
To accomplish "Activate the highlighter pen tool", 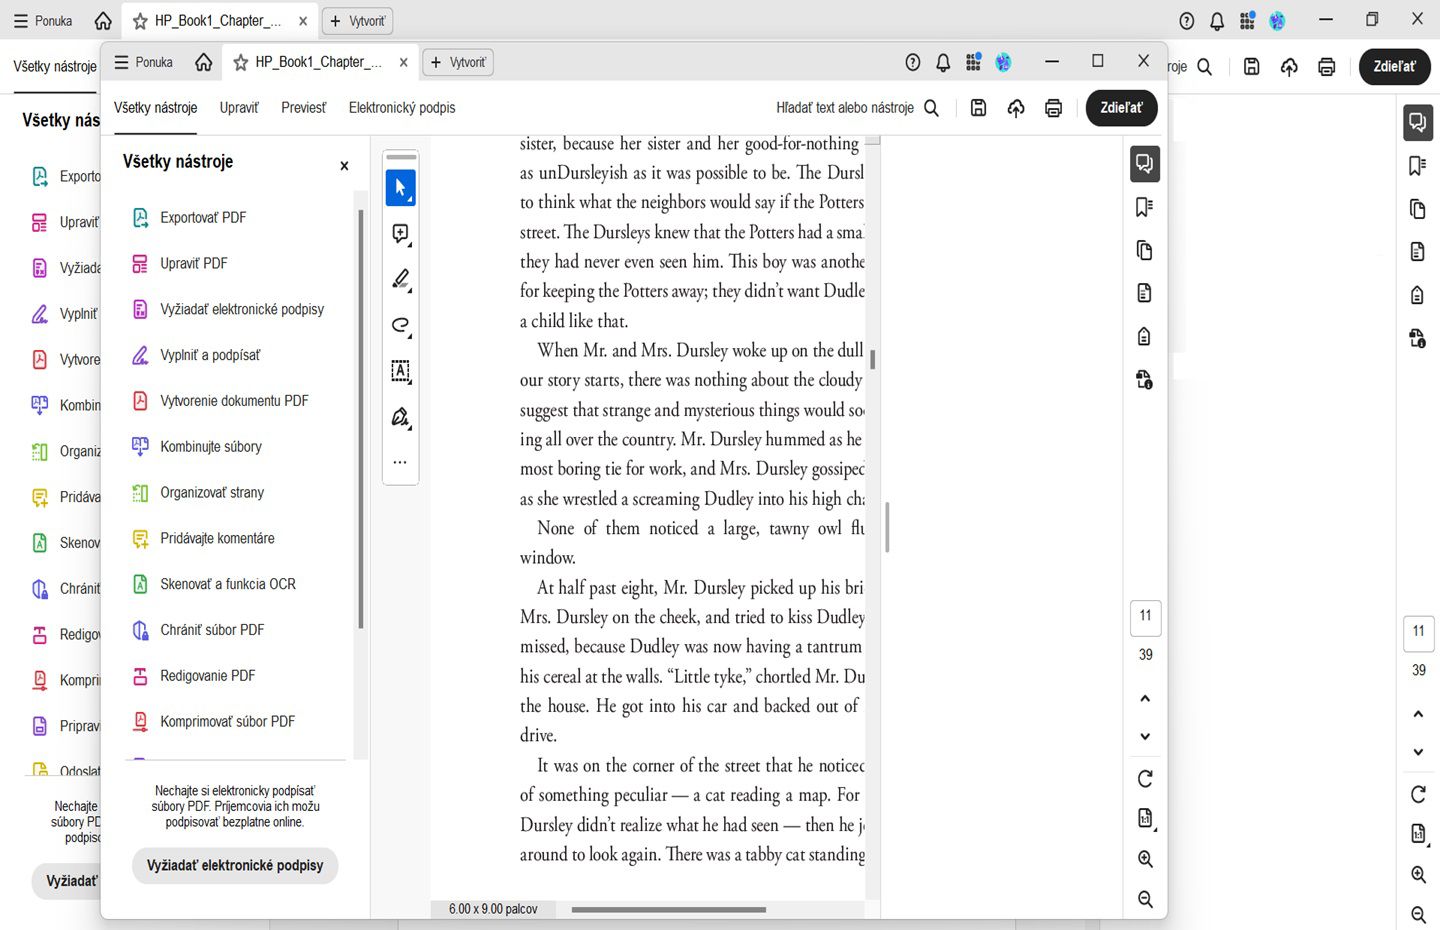I will 400,280.
